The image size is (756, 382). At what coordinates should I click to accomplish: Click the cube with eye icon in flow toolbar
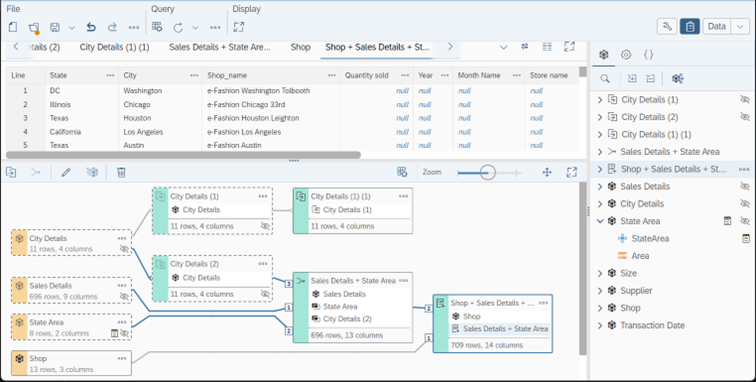92,172
